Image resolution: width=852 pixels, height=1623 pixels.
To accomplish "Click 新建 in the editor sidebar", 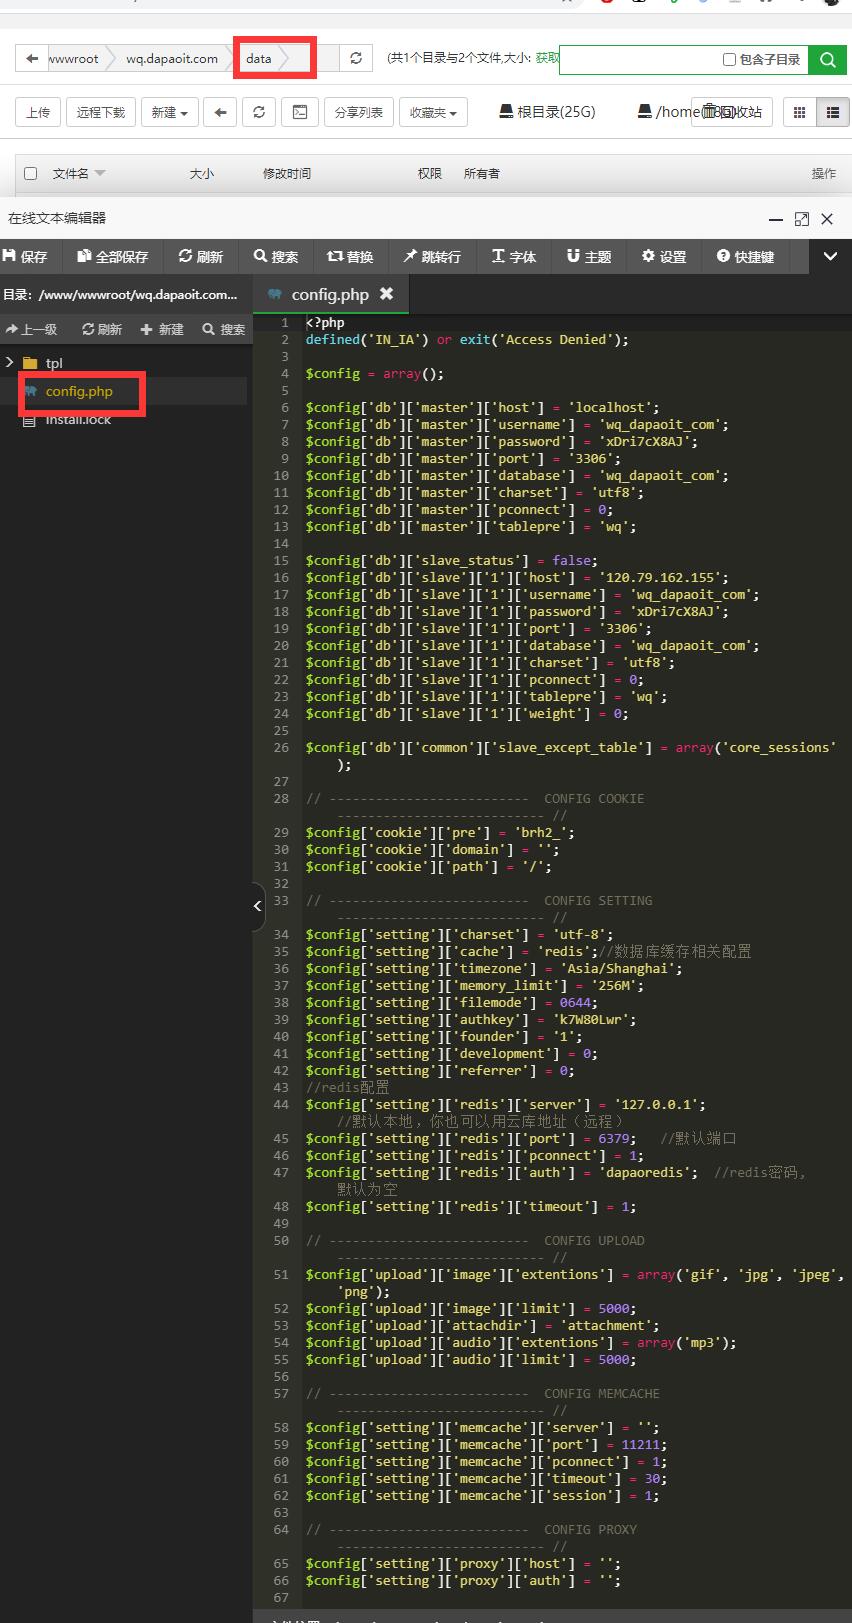I will [x=162, y=329].
